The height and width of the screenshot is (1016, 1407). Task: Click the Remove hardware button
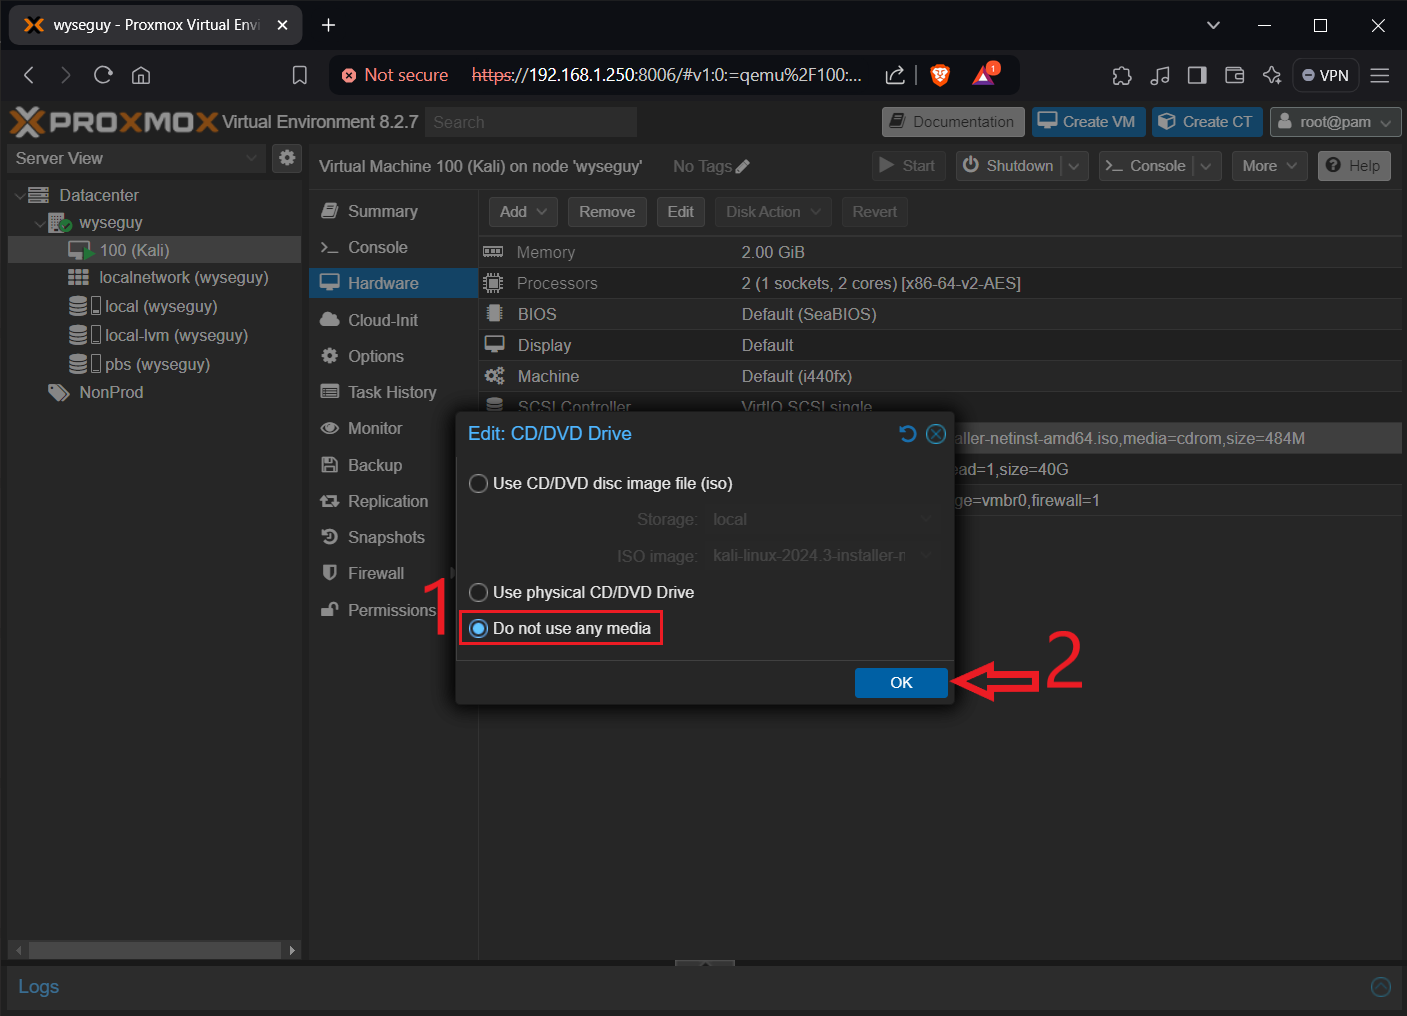click(x=607, y=211)
